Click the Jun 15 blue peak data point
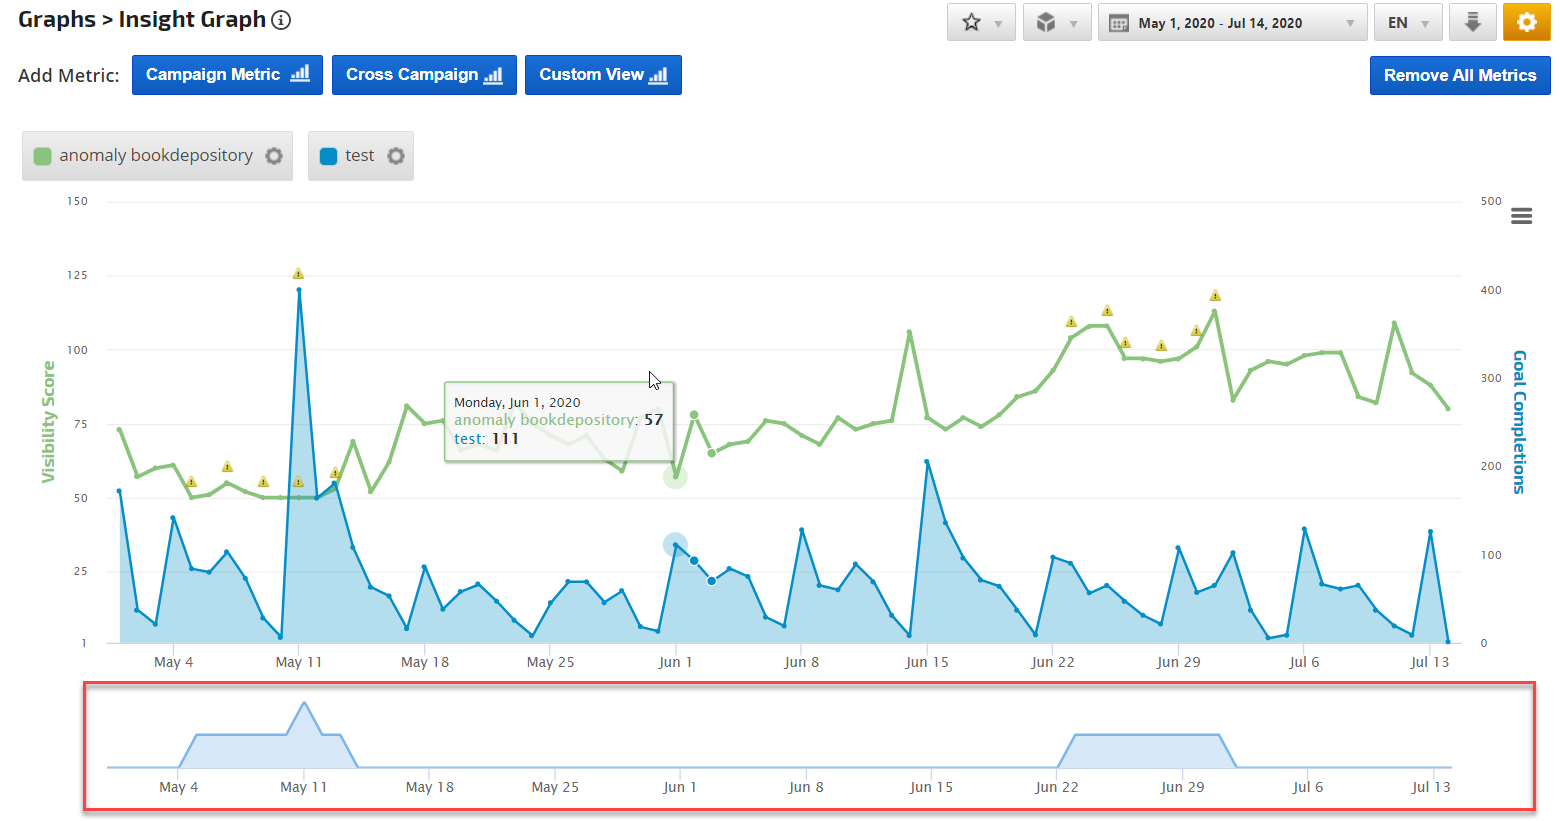1560x821 pixels. (x=927, y=462)
